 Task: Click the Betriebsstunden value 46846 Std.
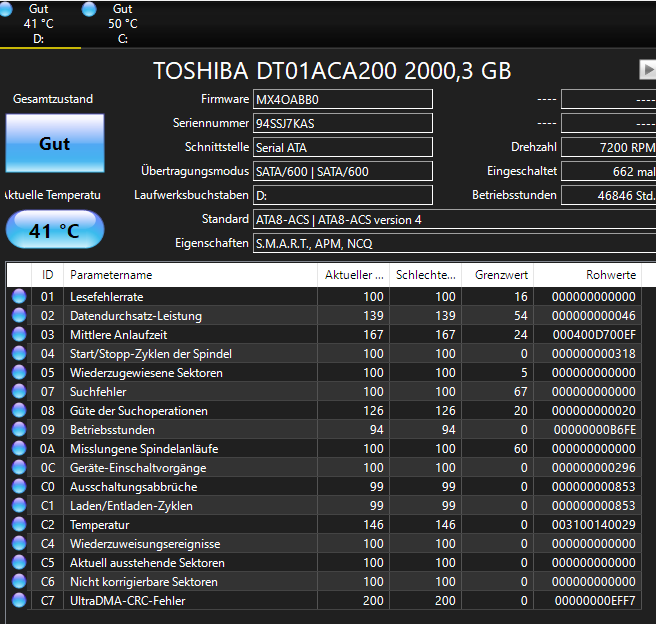[609, 195]
